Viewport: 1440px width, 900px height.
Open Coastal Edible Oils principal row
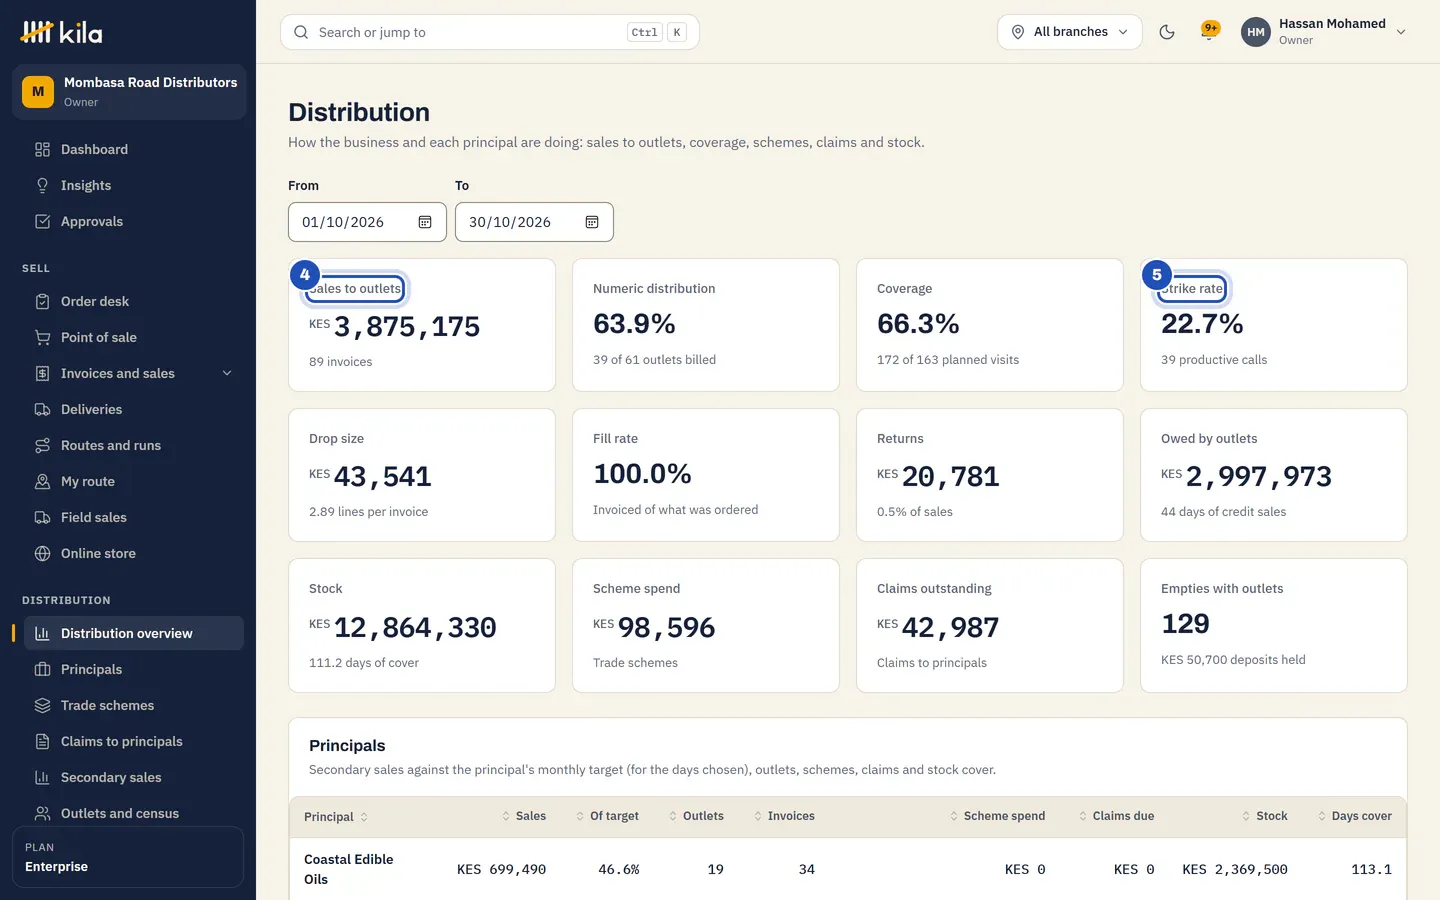(x=848, y=869)
